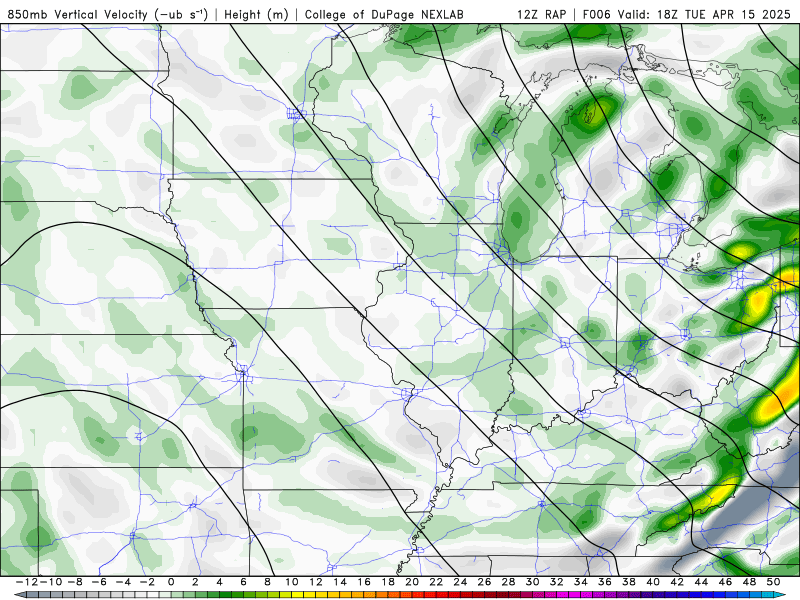Click the "0" label on the color scale

[171, 582]
